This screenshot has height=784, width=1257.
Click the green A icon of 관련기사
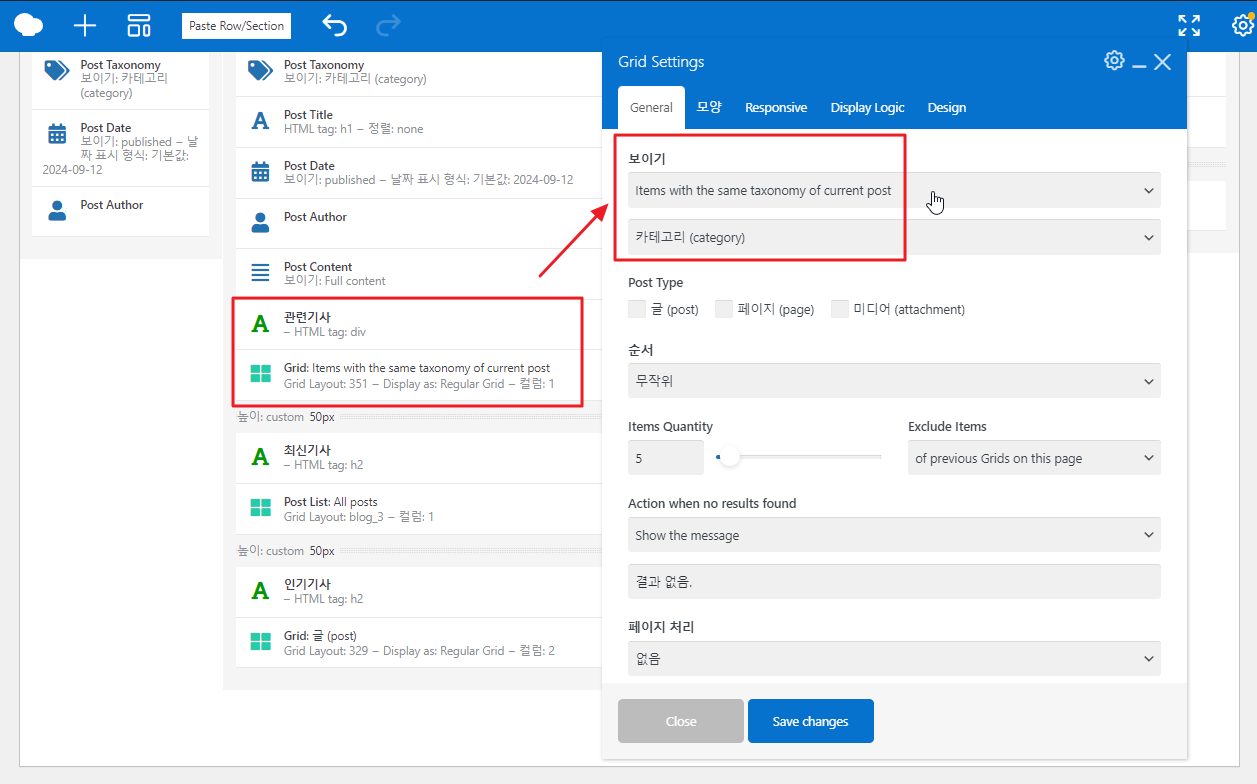tap(260, 323)
